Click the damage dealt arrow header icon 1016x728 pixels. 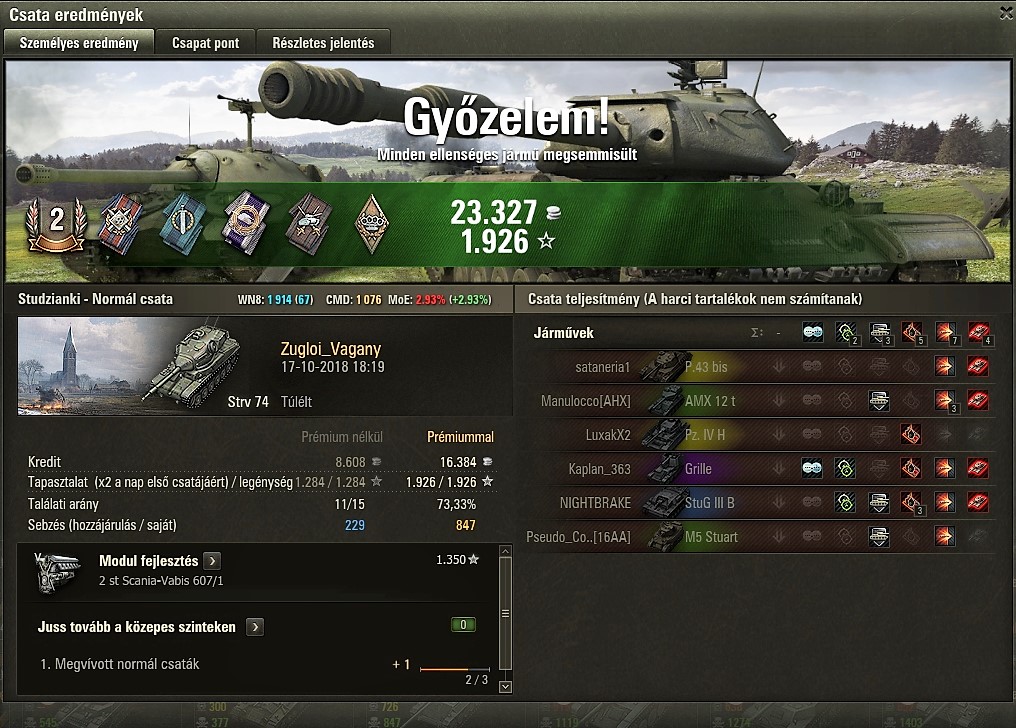pos(945,333)
